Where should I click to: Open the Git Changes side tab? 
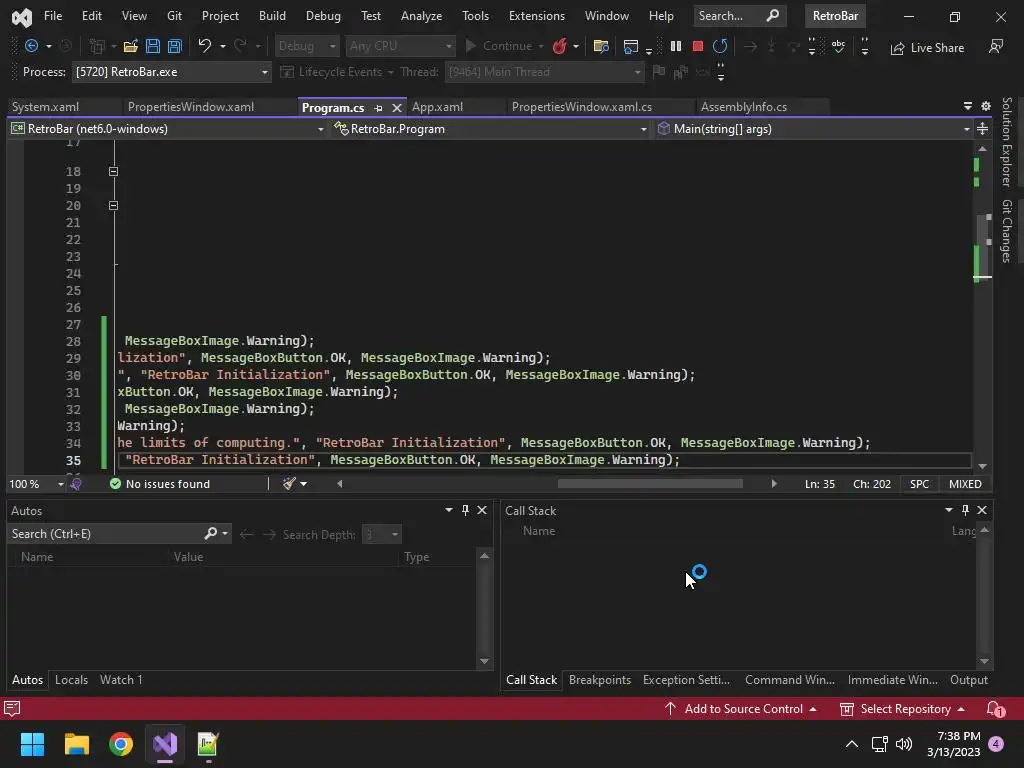click(1006, 231)
